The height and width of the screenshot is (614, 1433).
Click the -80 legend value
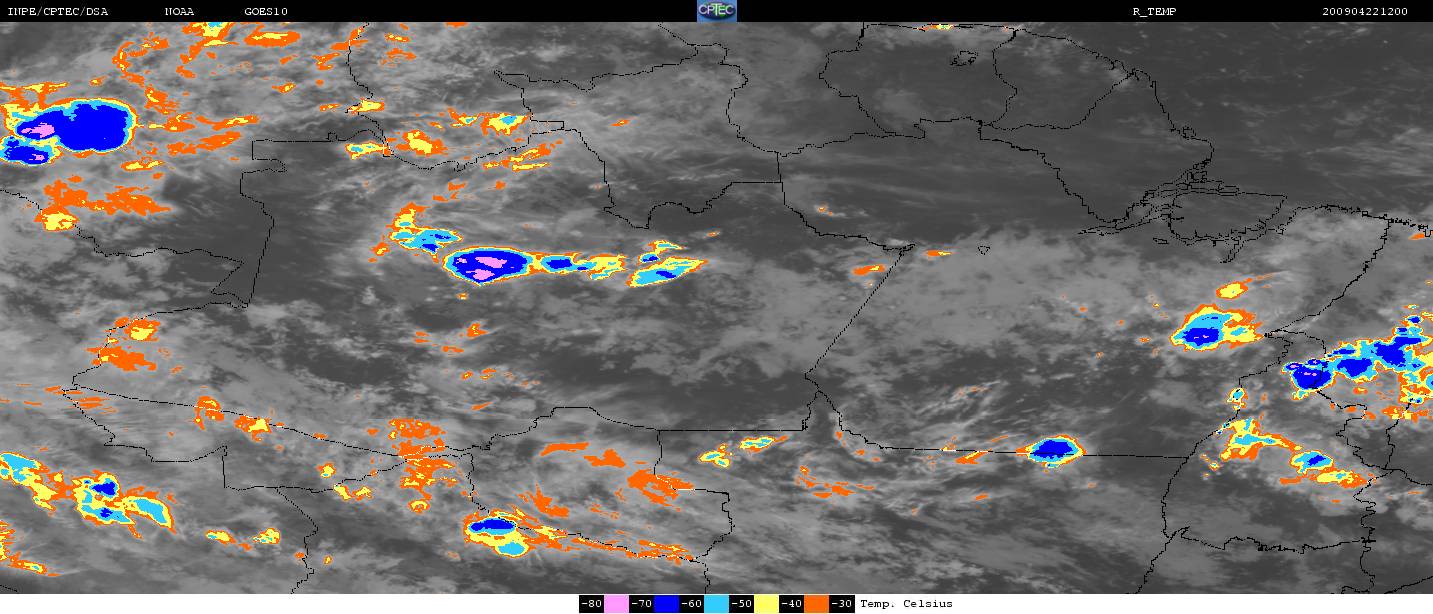point(591,604)
